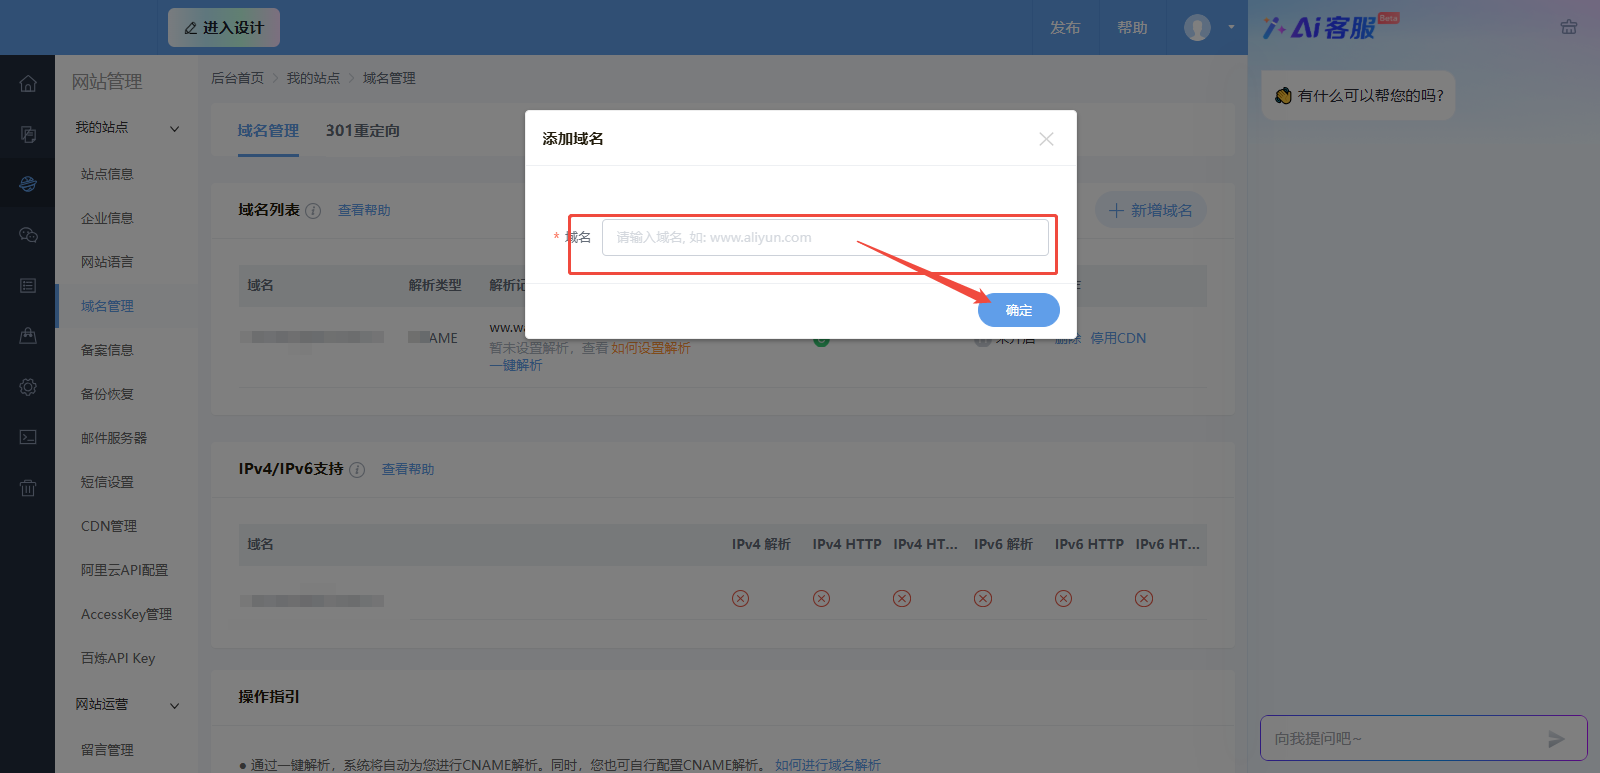Go to 我的站点 breadcrumb
The height and width of the screenshot is (773, 1600).
pos(313,78)
